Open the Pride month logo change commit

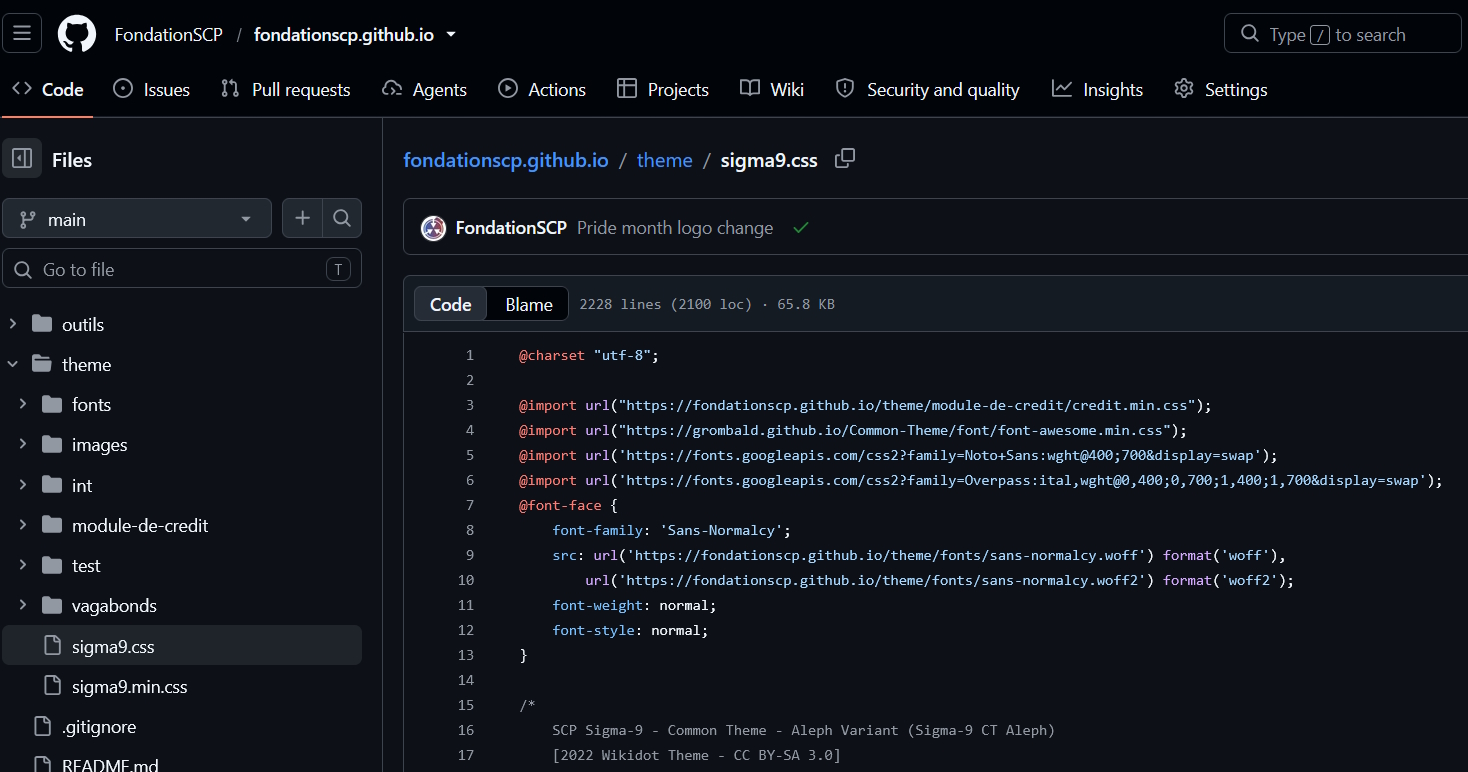pyautogui.click(x=675, y=228)
